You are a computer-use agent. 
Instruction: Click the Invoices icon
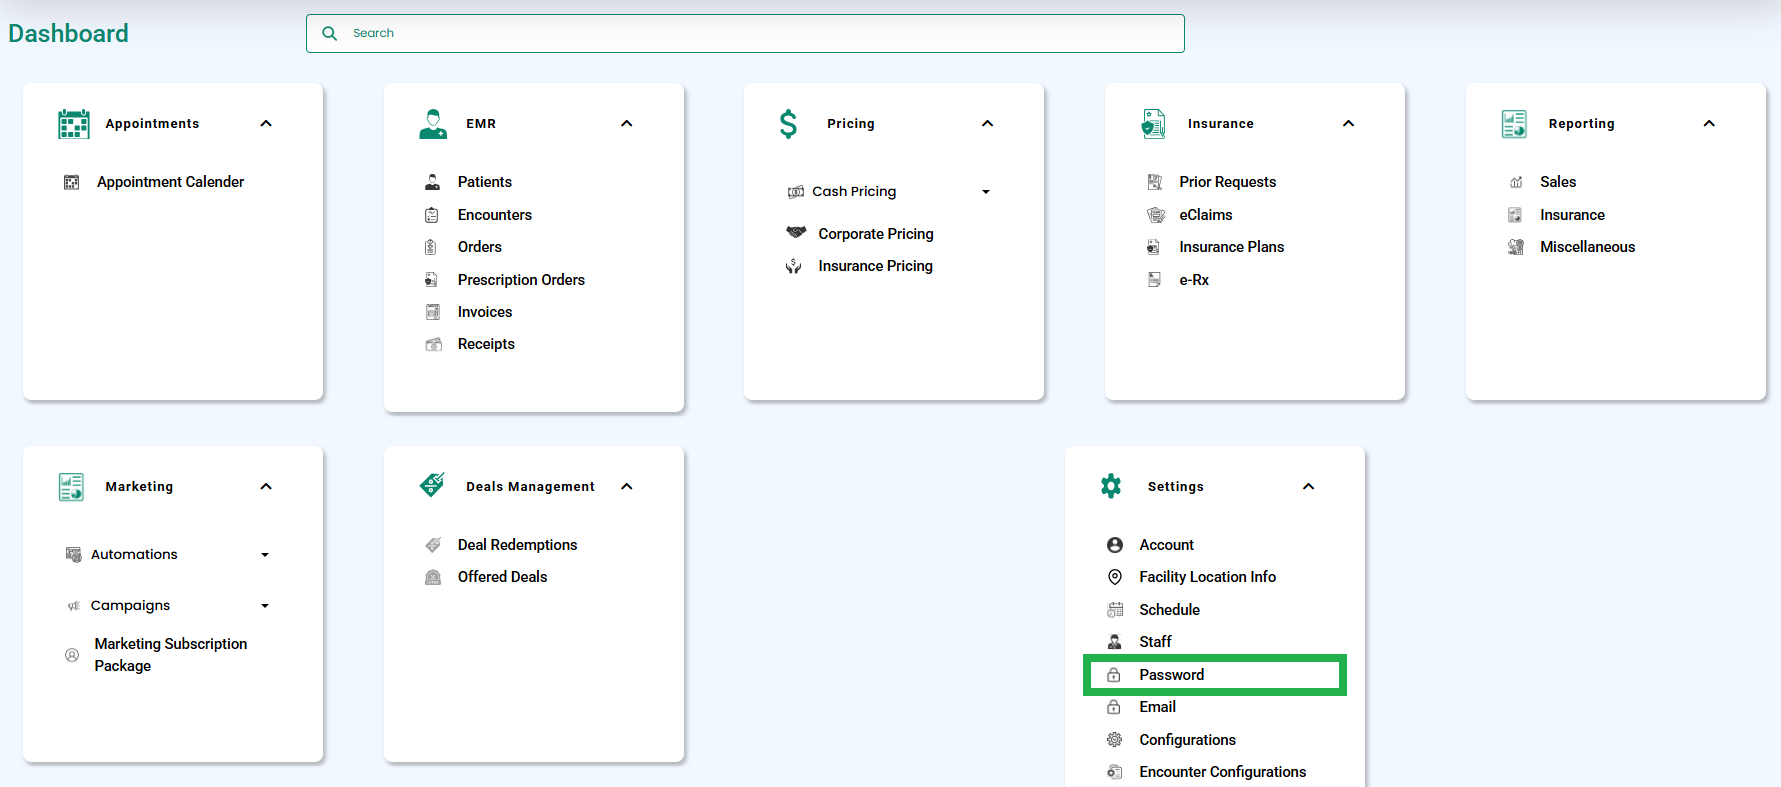pos(433,312)
